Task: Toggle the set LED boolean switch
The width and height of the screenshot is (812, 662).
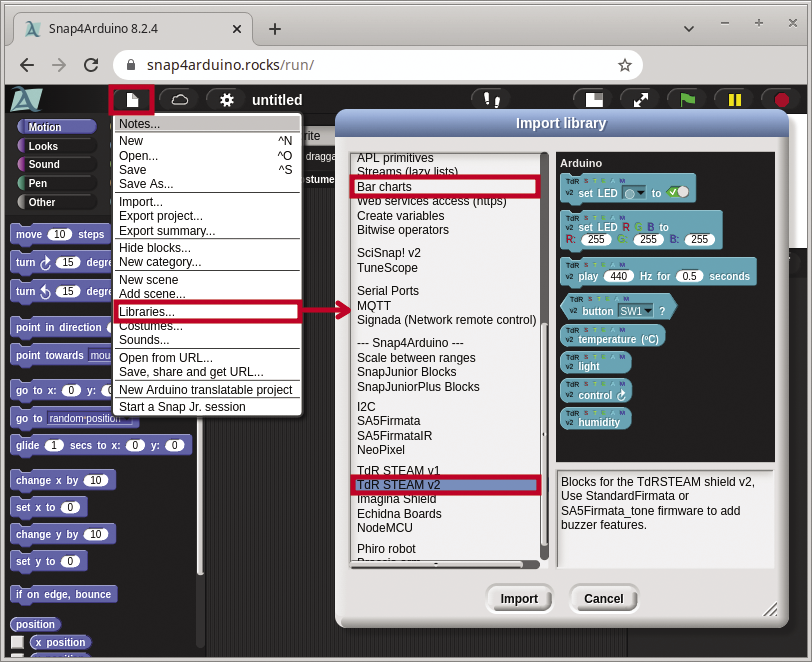Action: coord(678,192)
